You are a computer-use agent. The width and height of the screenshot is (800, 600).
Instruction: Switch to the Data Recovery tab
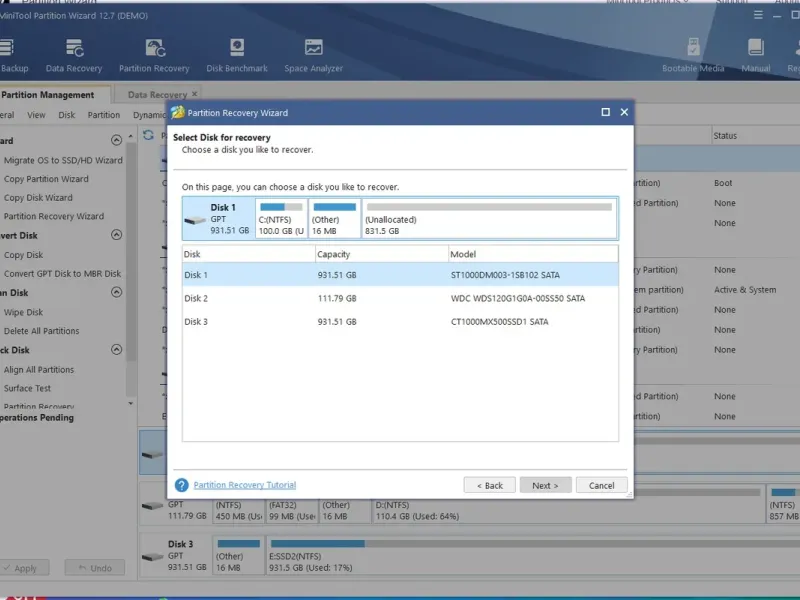click(x=157, y=95)
